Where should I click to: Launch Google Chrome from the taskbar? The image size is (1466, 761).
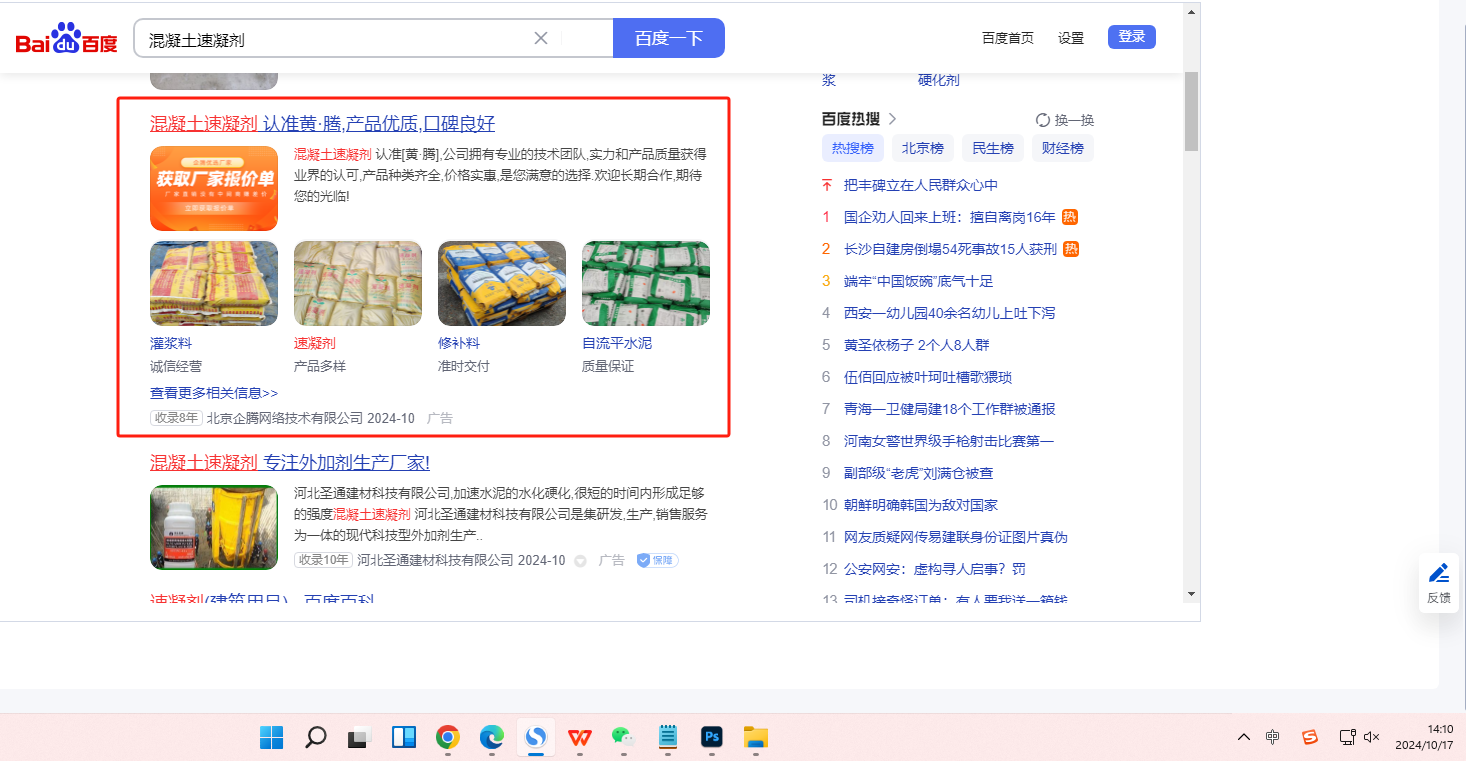447,738
